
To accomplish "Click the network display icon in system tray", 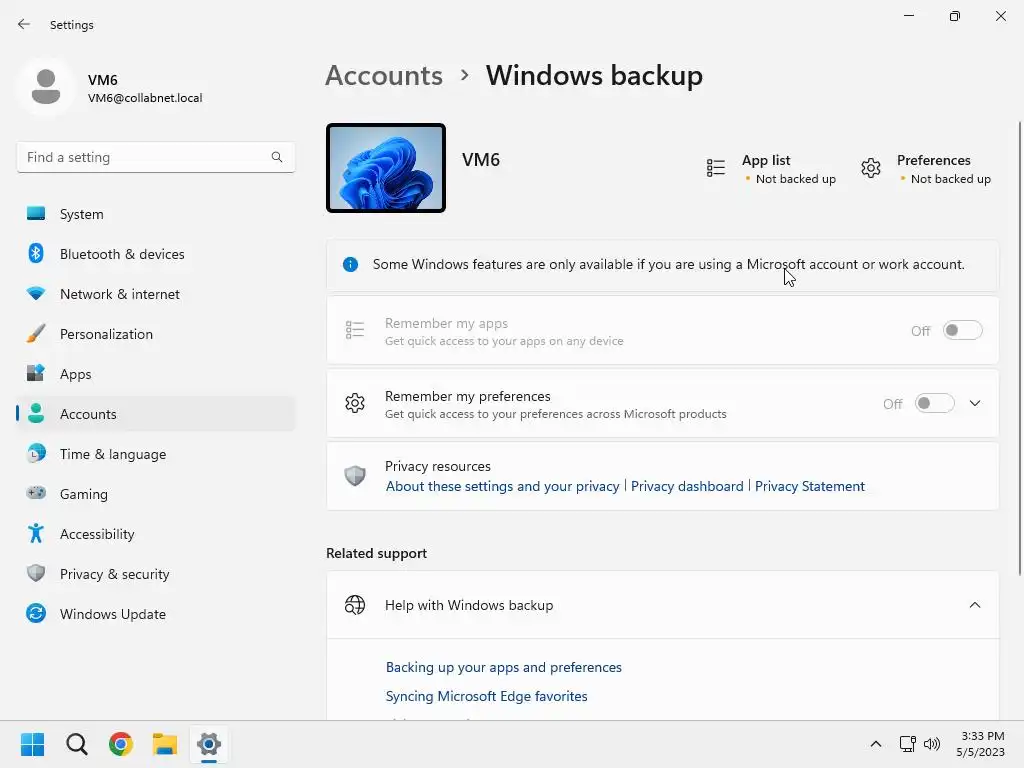I will (x=907, y=744).
